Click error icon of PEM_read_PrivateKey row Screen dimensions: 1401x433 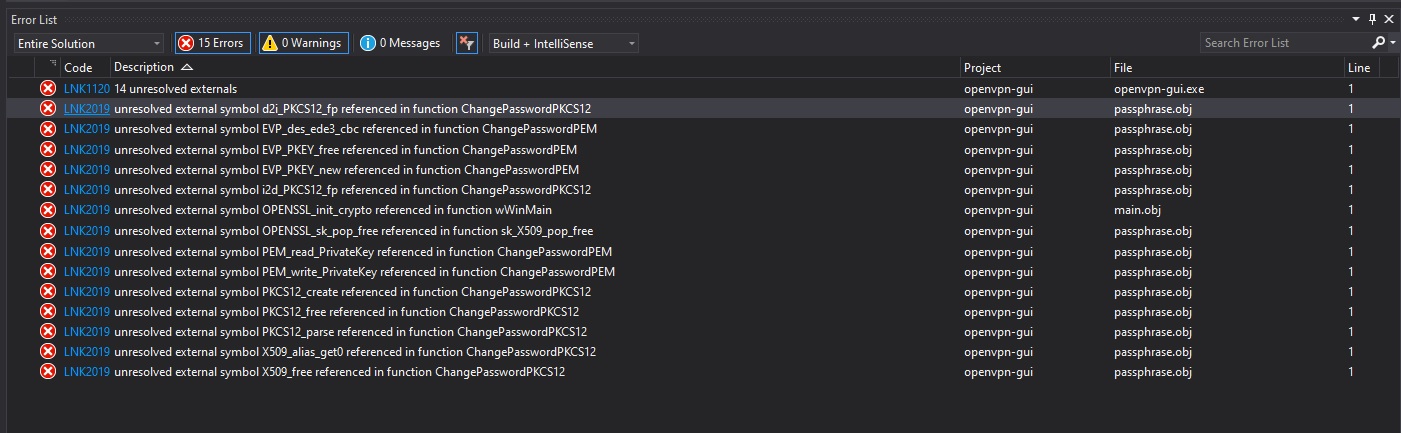pos(47,251)
